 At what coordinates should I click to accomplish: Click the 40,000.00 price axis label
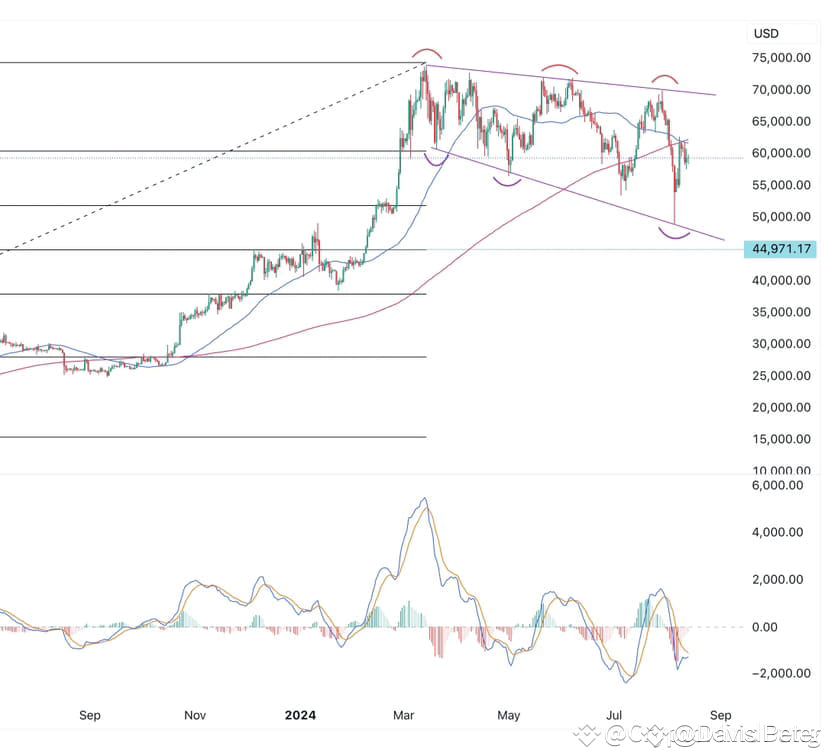(x=781, y=280)
